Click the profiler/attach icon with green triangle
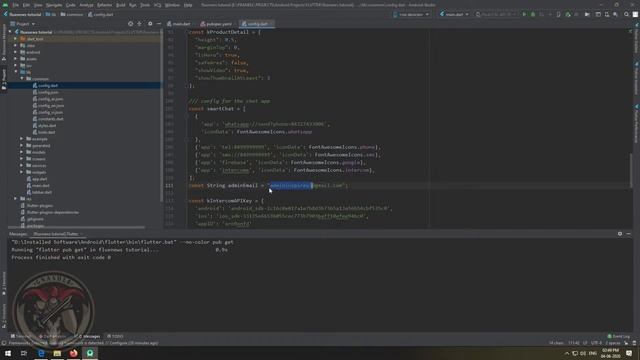Viewport: 640px width, 360px height. point(568,14)
